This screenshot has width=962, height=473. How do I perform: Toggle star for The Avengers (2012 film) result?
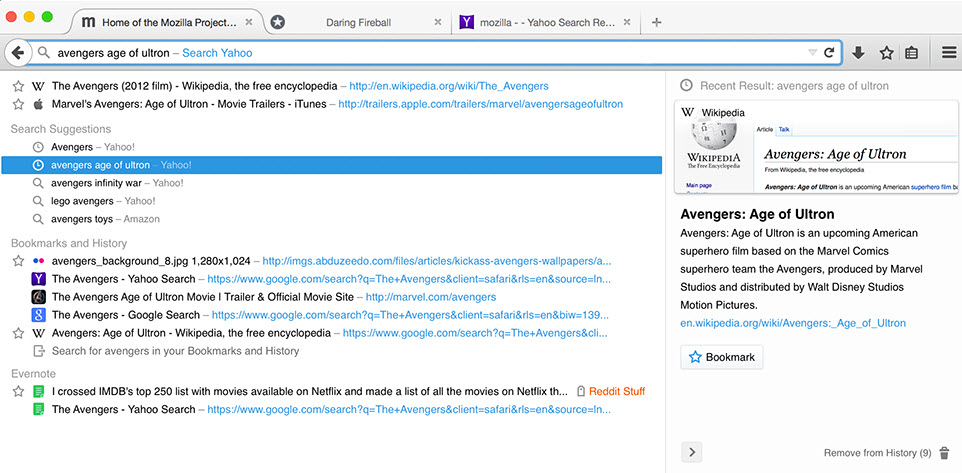18,86
